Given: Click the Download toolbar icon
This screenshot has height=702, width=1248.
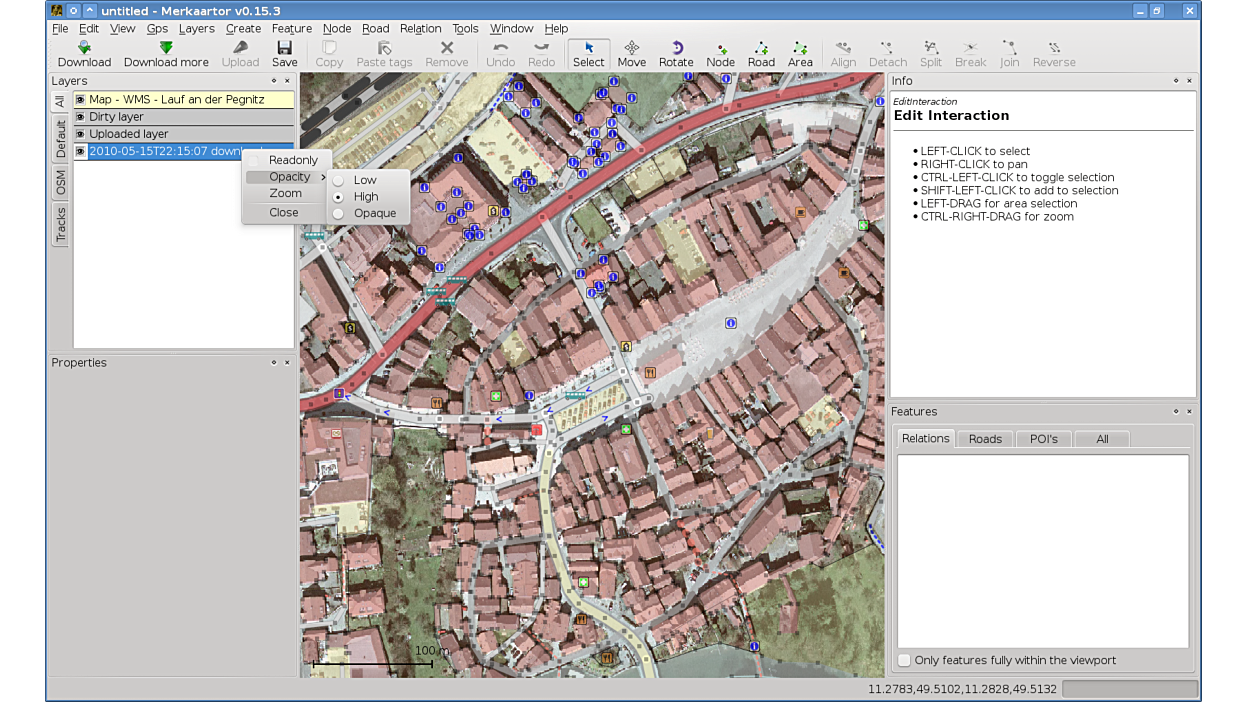Looking at the screenshot, I should 84,54.
